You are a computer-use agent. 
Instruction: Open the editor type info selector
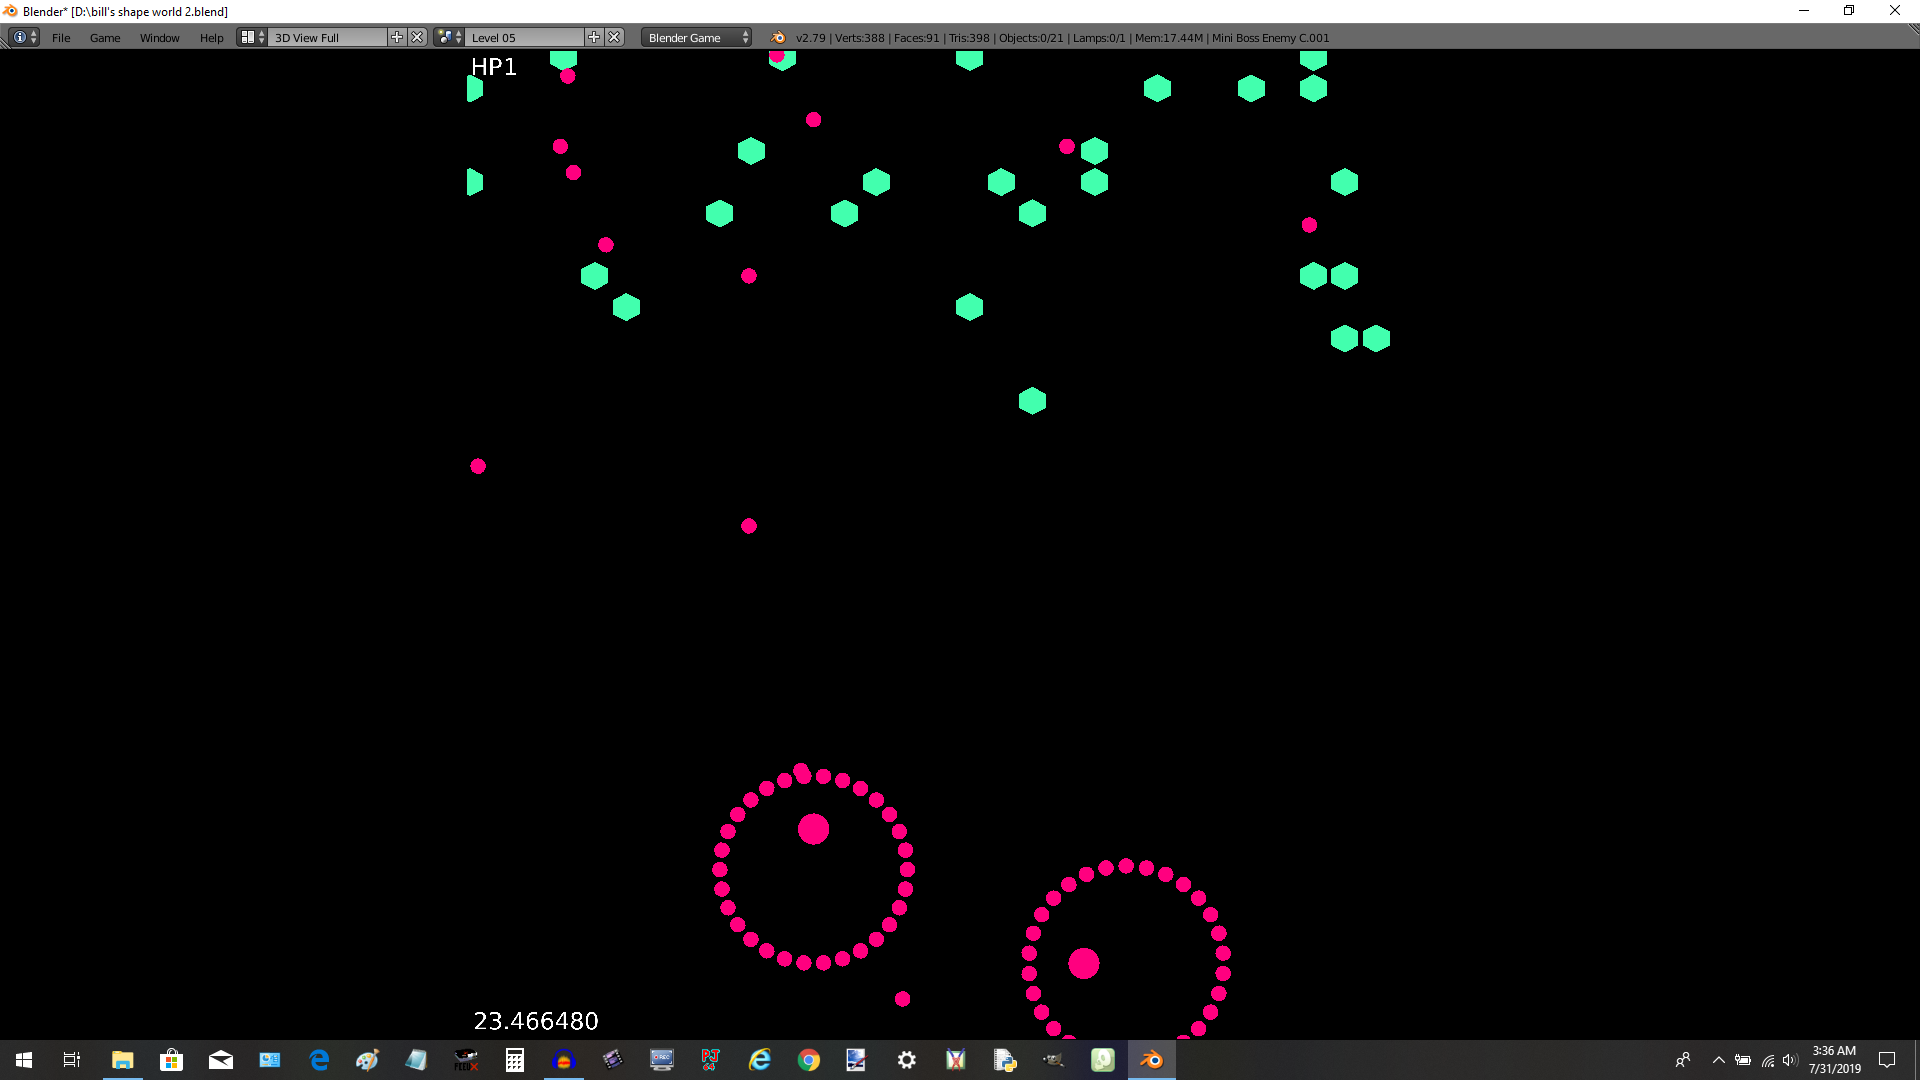tap(24, 37)
